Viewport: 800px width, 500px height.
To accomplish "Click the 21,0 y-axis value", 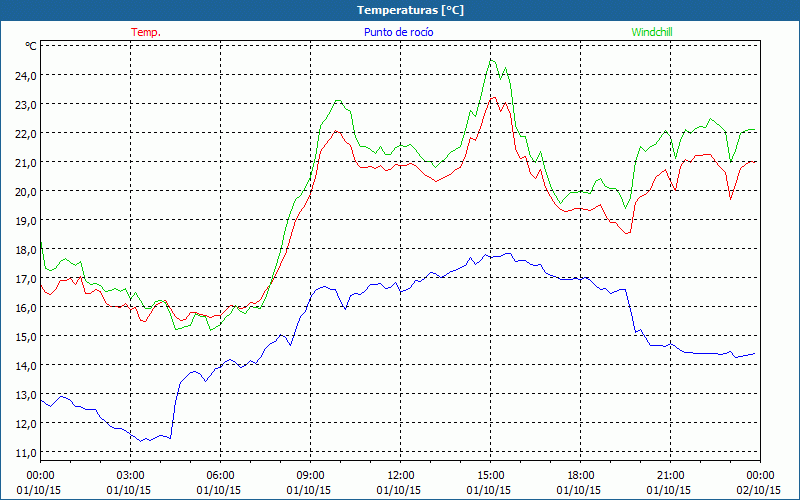I will point(26,163).
